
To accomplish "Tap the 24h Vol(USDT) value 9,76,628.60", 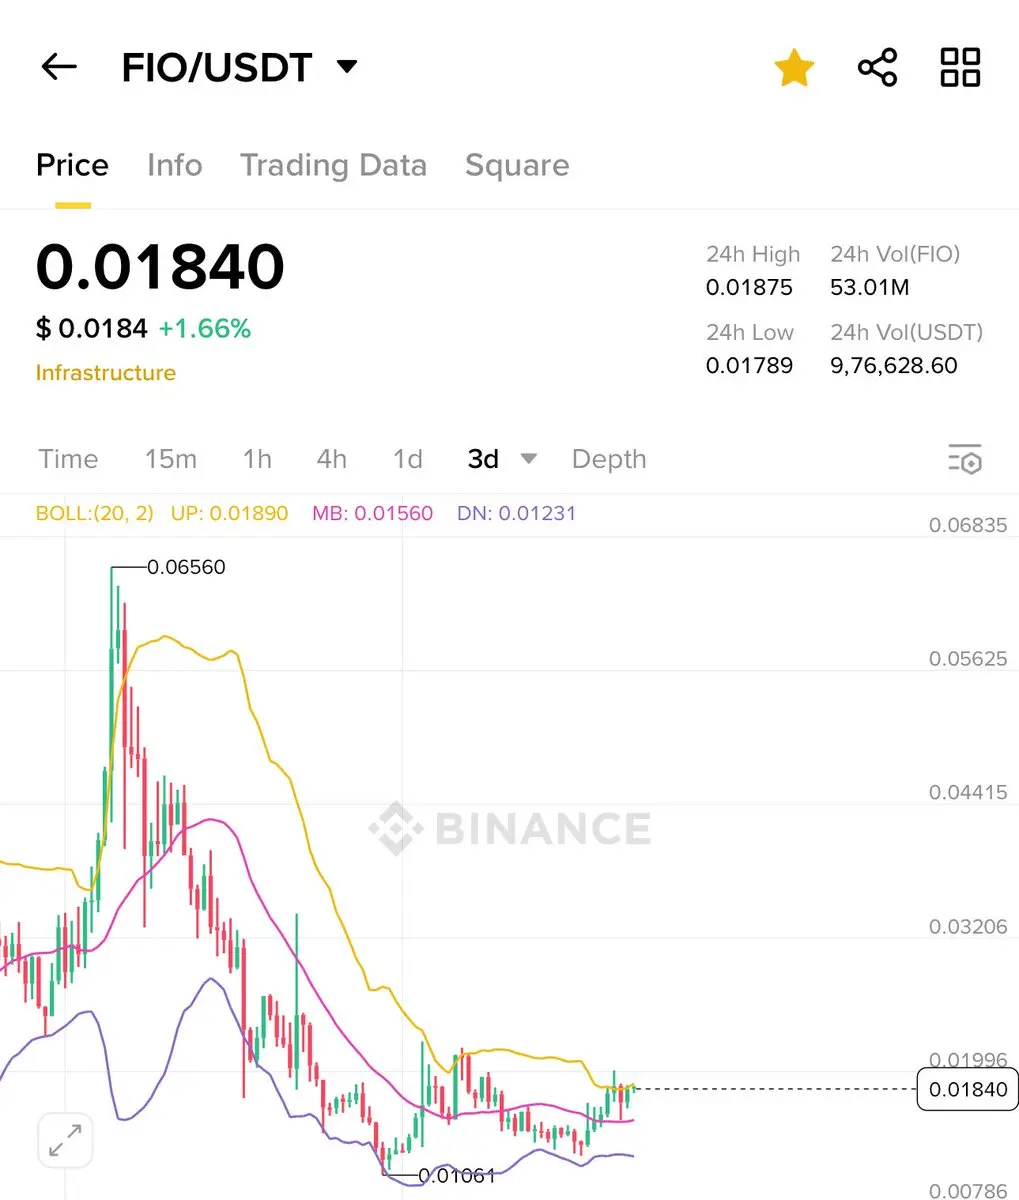I will click(x=894, y=366).
